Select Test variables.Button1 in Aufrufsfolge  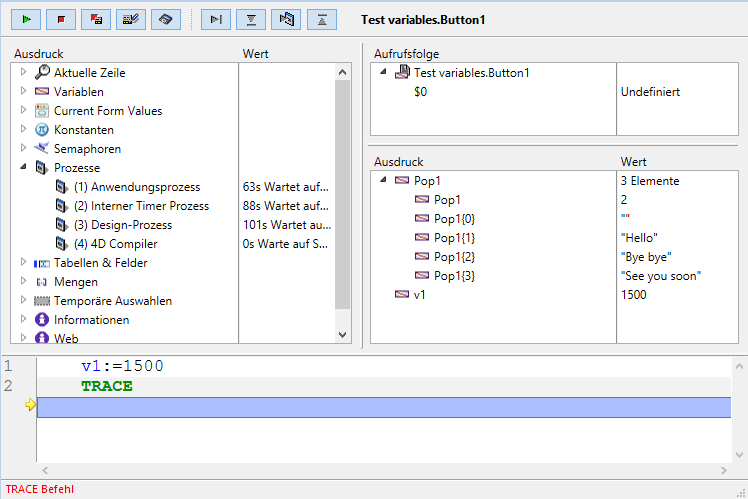tap(471, 73)
